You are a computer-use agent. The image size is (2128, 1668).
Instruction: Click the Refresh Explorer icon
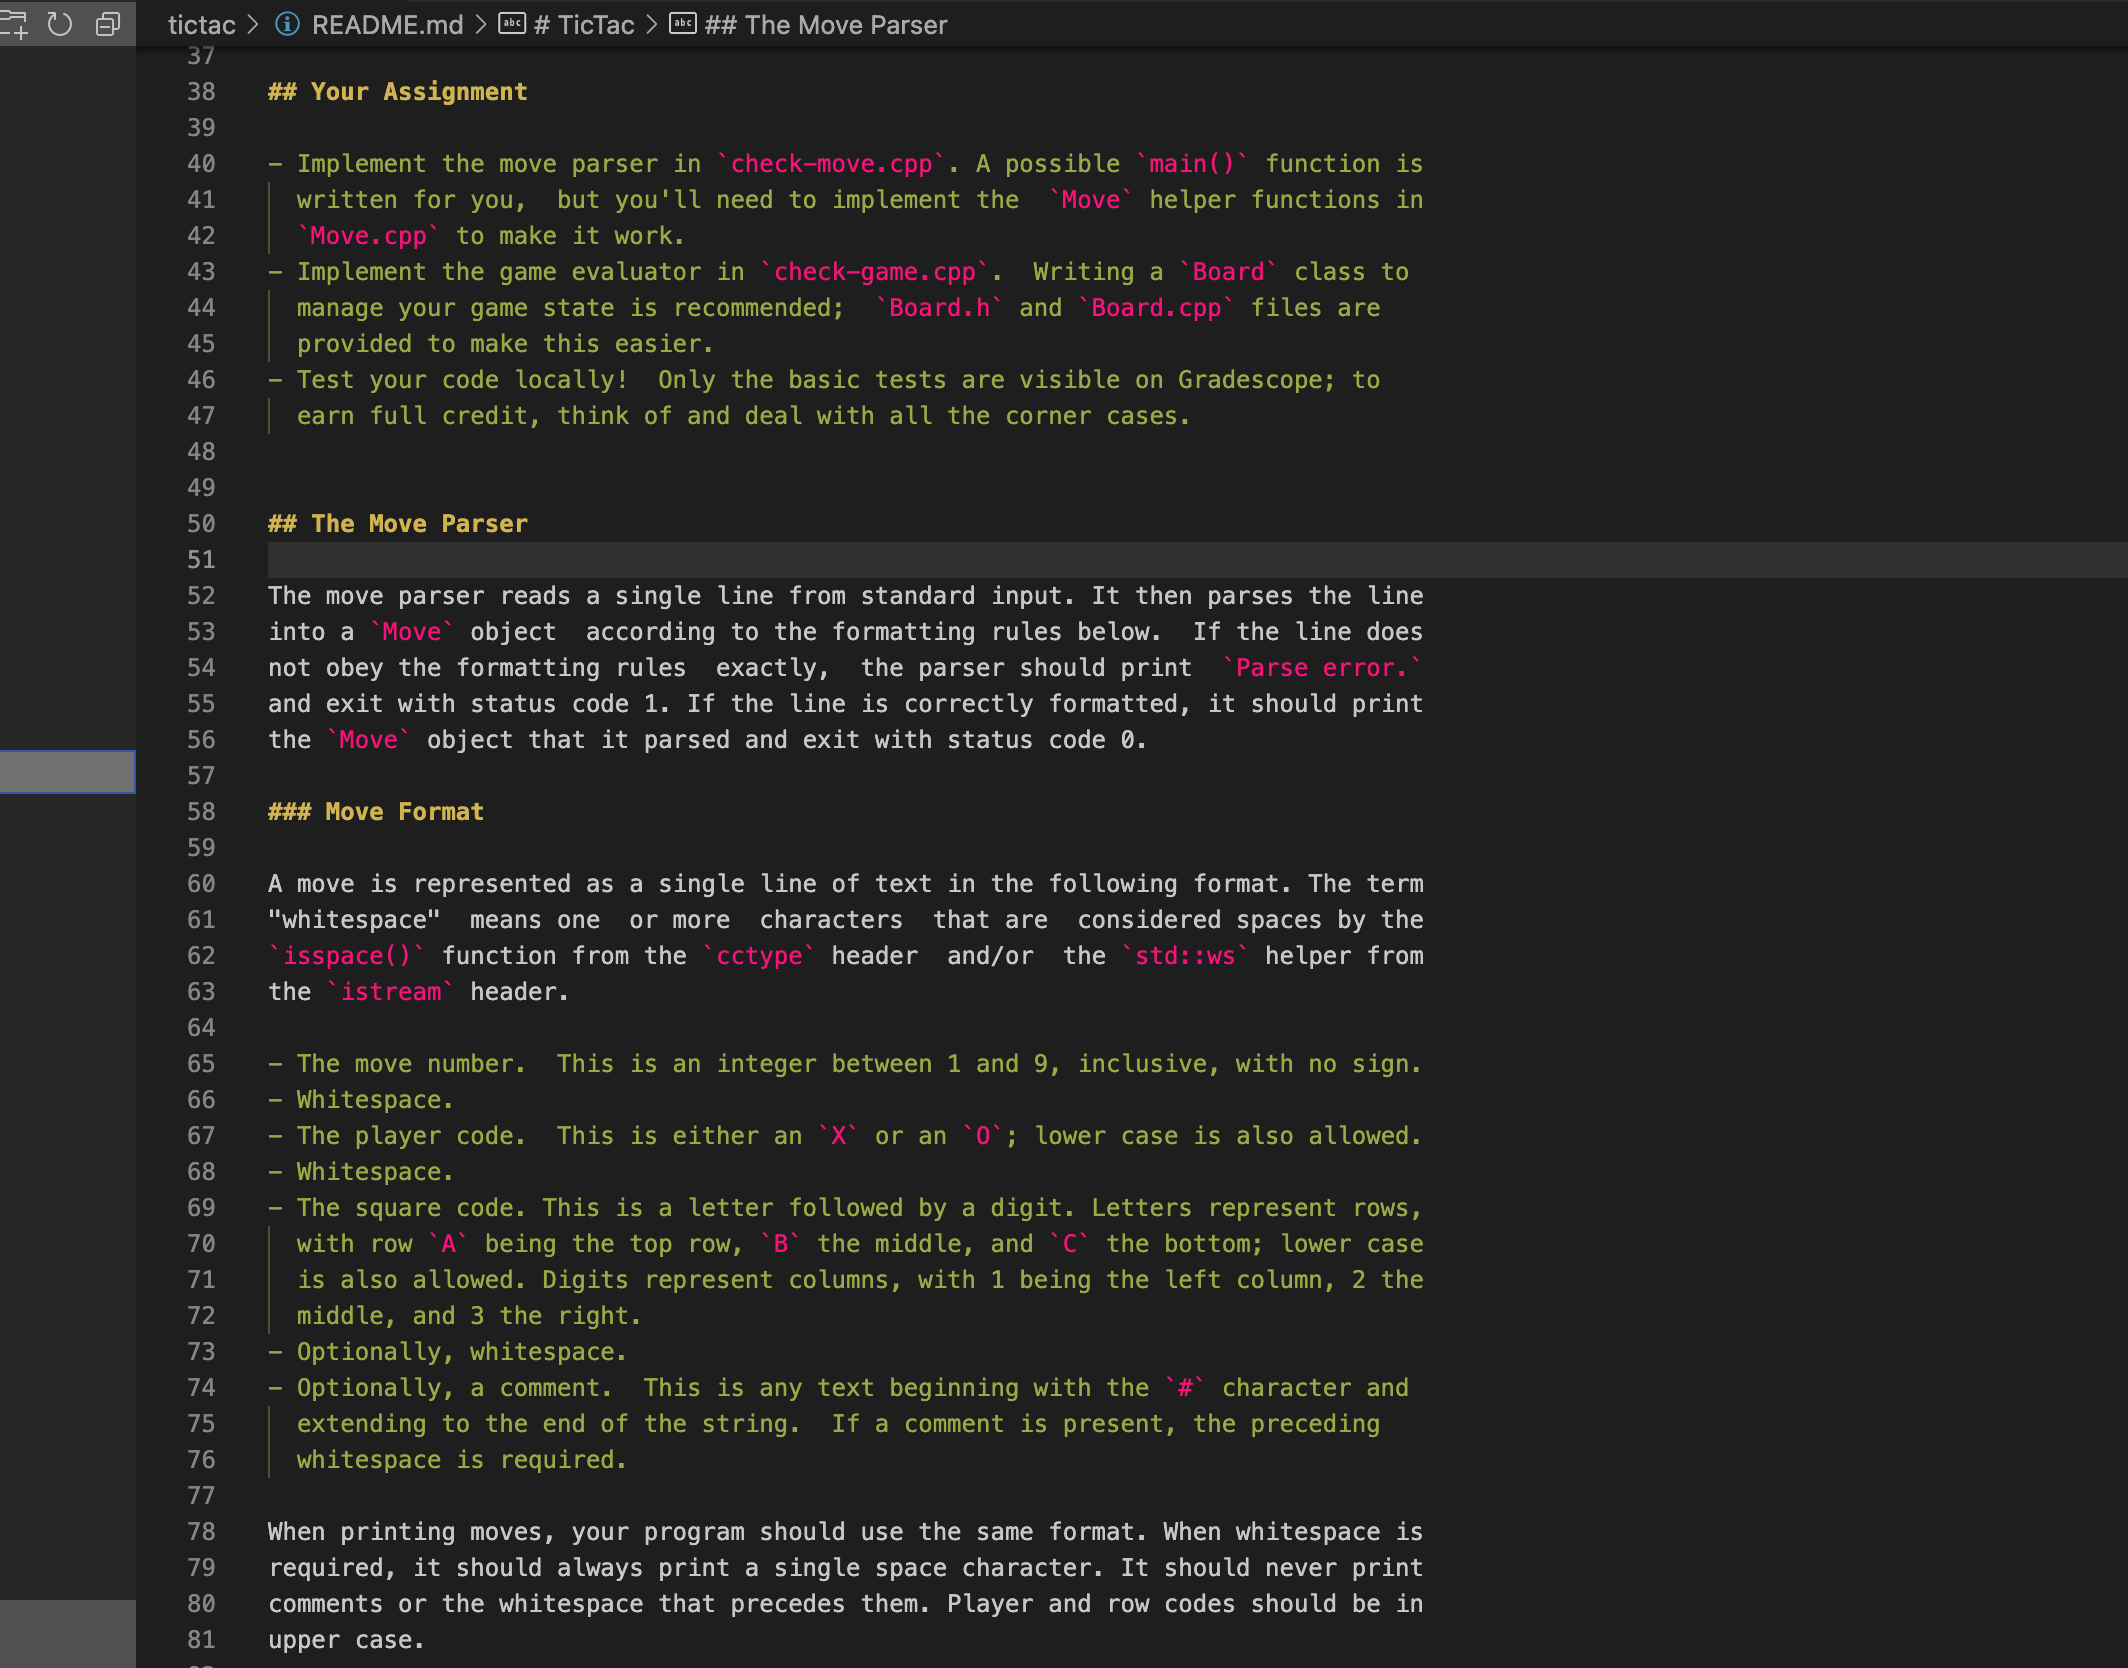60,24
